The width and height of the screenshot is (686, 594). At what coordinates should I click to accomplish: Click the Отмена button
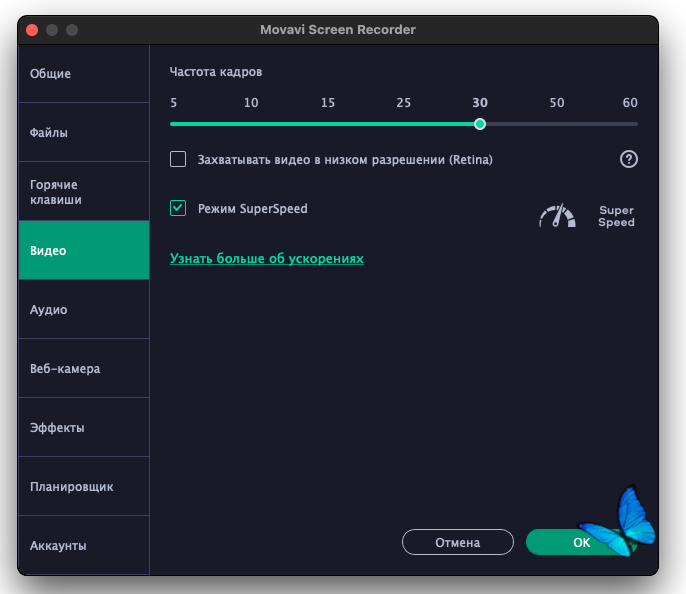pyautogui.click(x=458, y=542)
